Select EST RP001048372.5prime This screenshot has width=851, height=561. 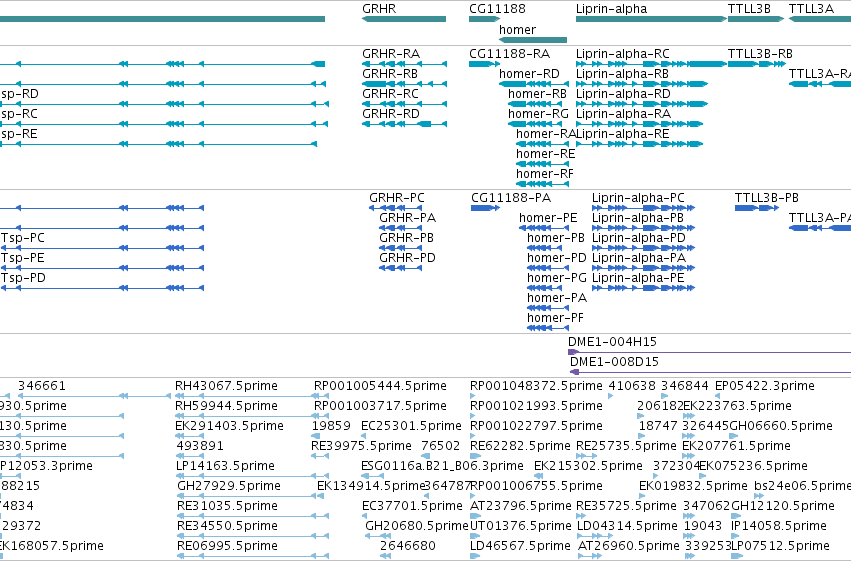coord(536,386)
